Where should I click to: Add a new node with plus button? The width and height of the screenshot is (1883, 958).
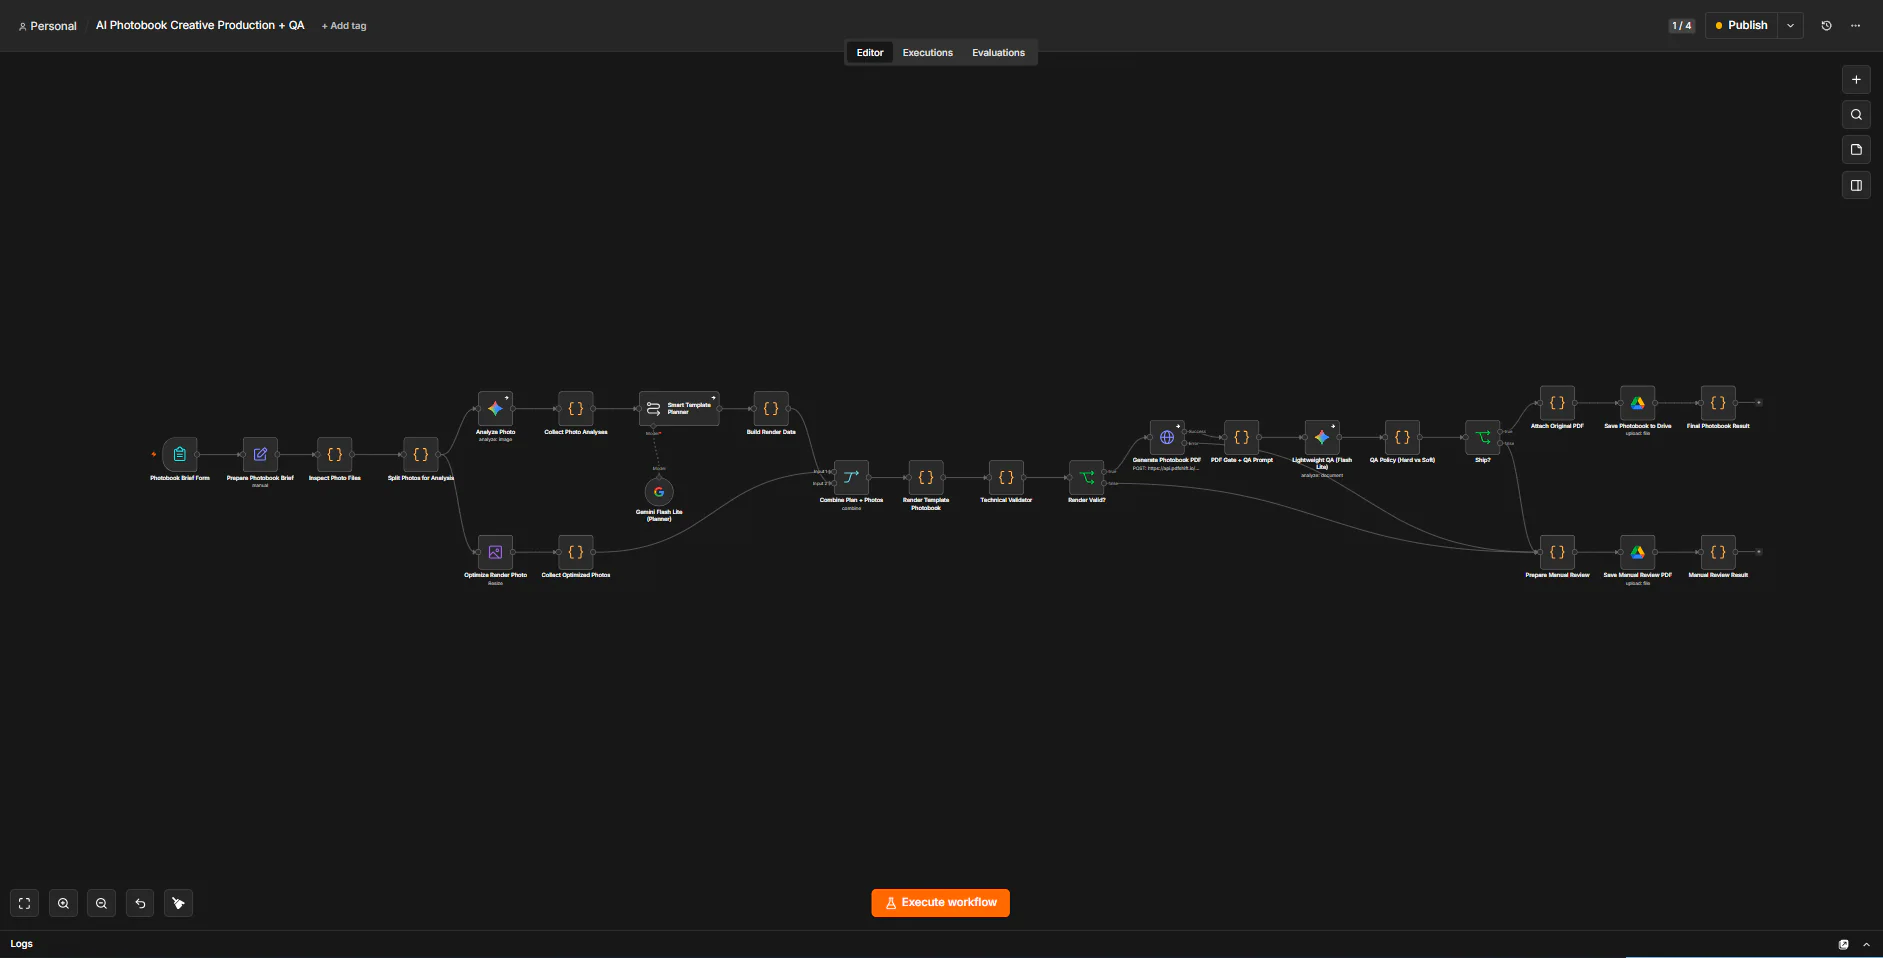pos(1856,80)
